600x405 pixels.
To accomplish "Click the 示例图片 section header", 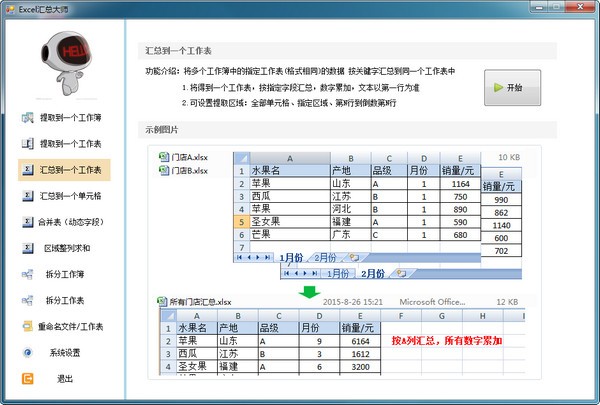I will pyautogui.click(x=162, y=129).
